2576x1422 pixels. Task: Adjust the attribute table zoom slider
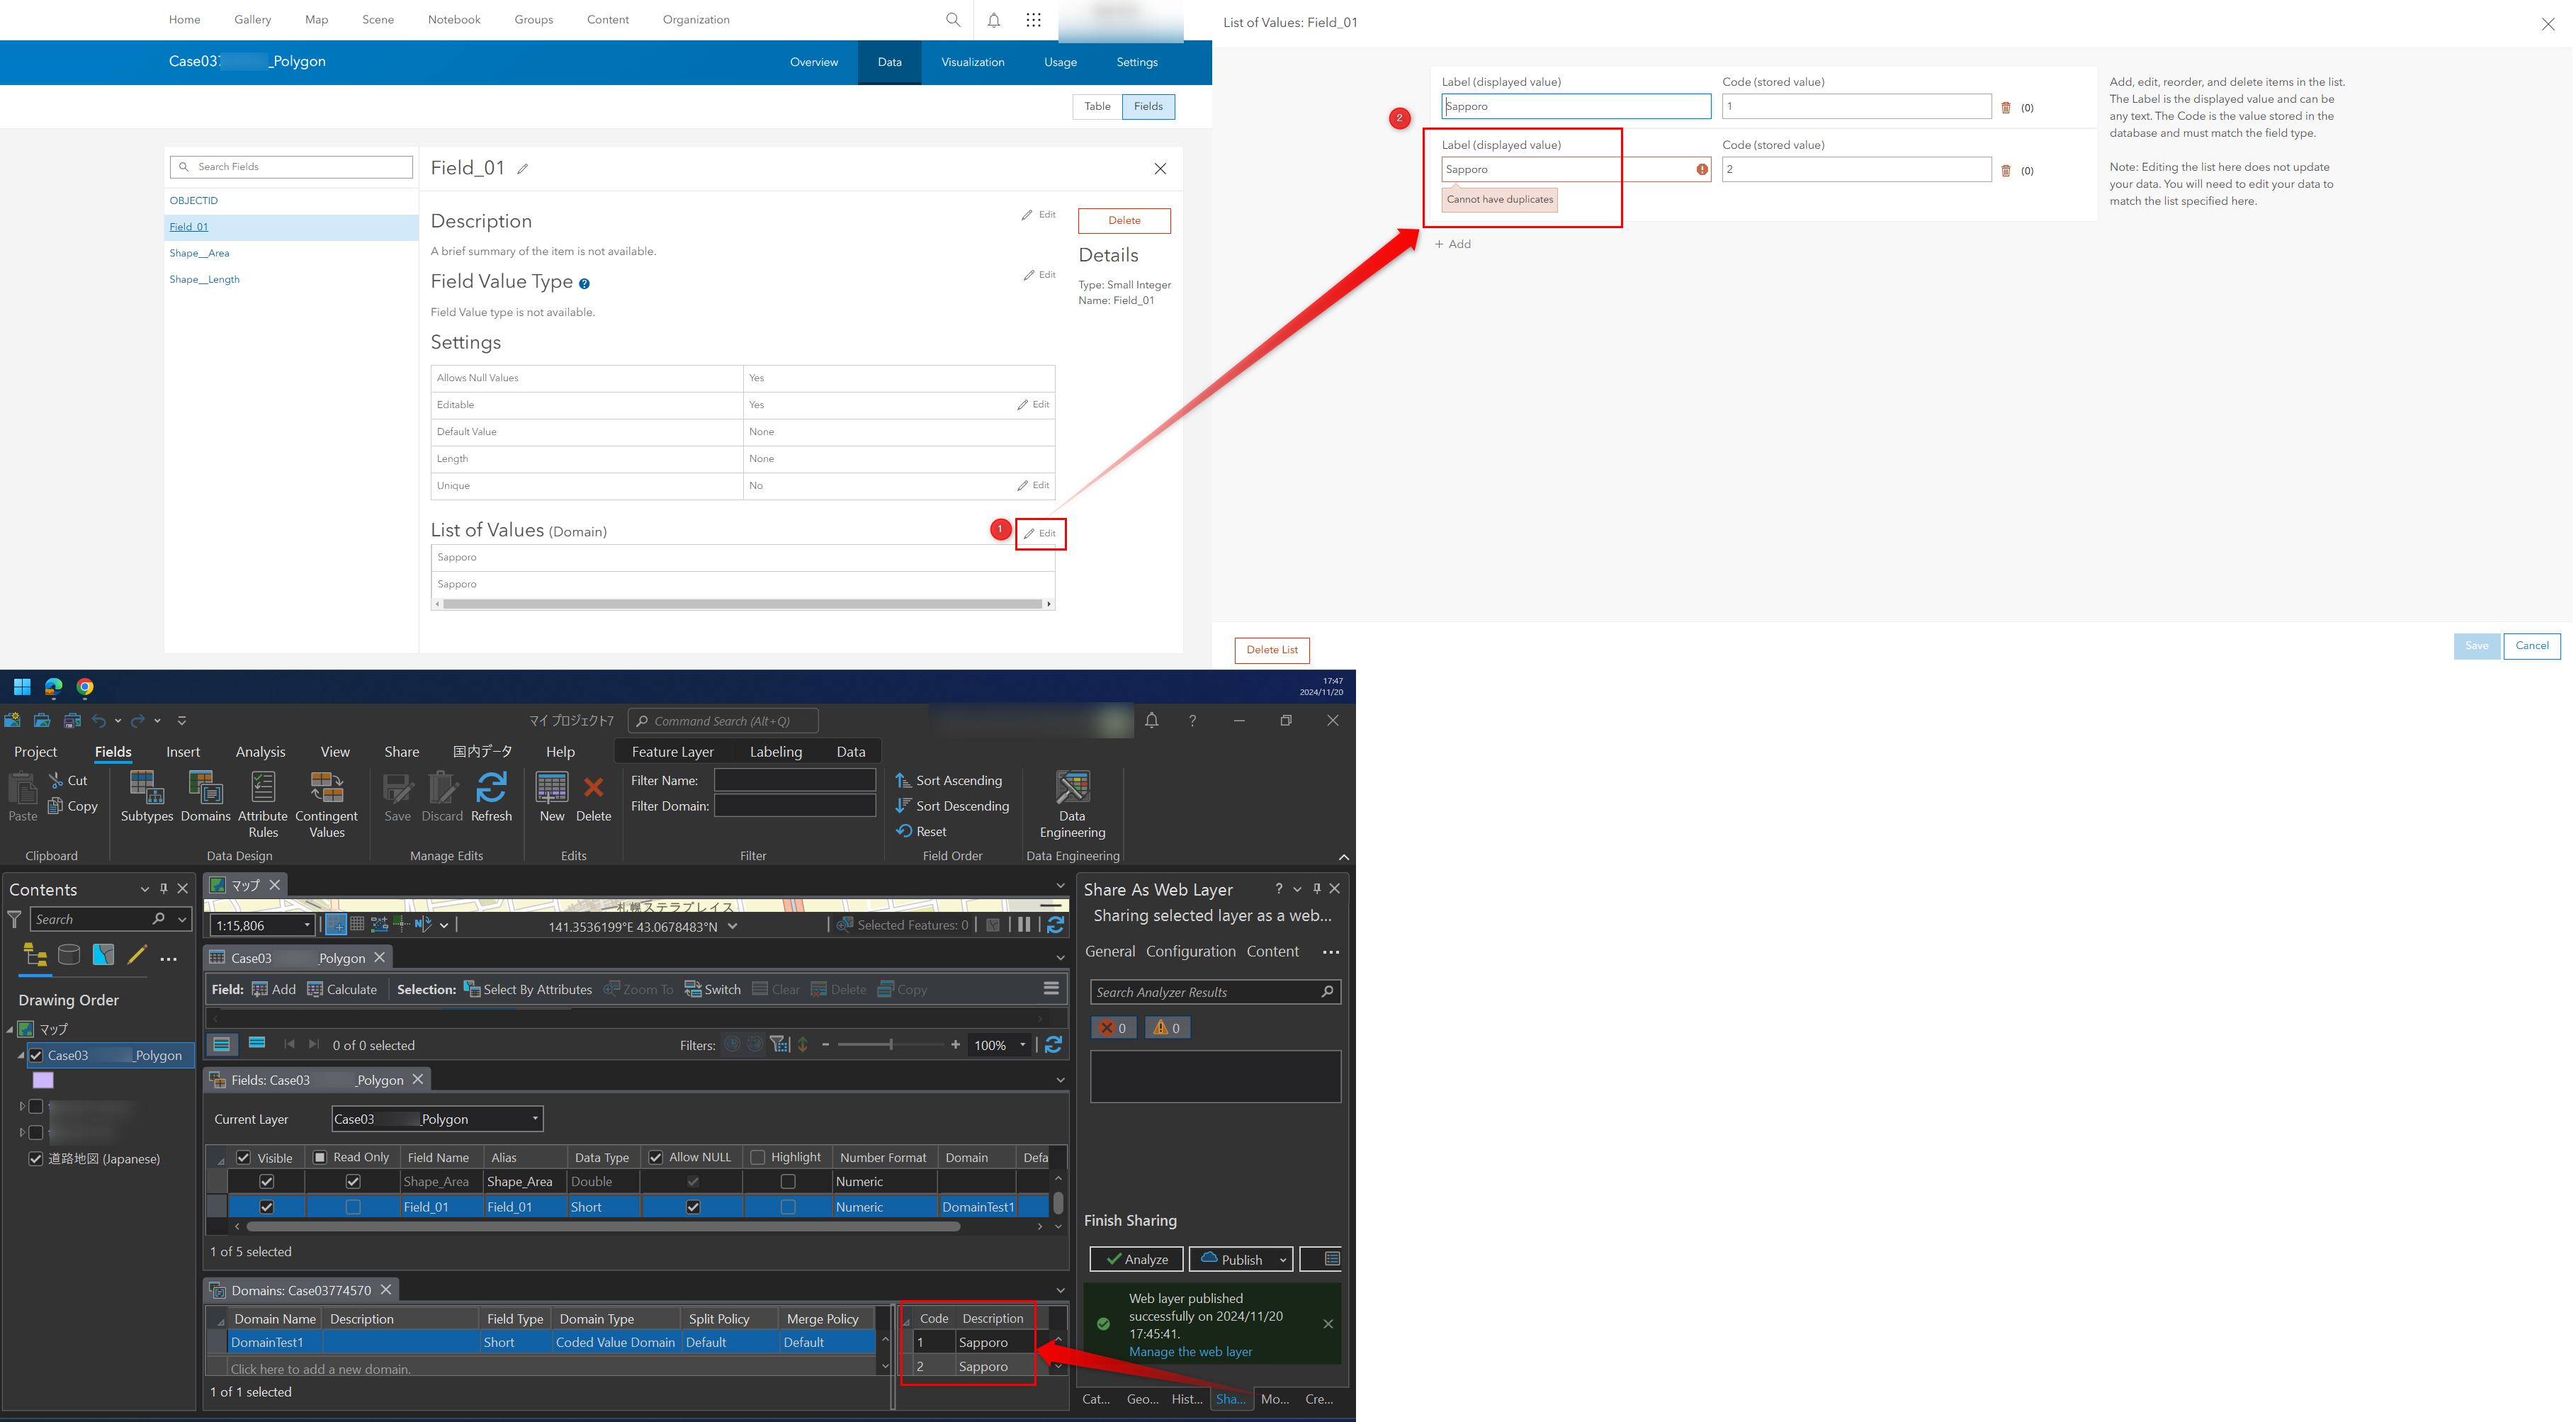click(890, 1045)
